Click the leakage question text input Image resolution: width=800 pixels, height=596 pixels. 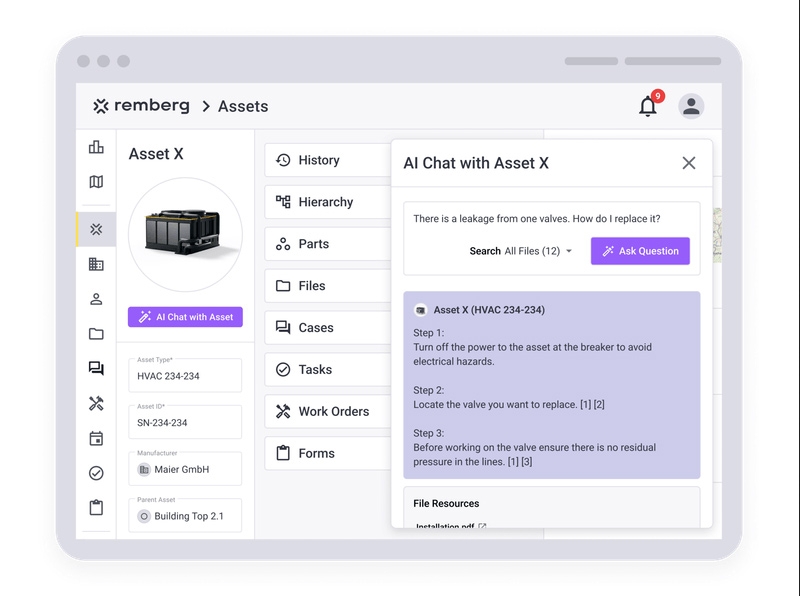coord(537,219)
